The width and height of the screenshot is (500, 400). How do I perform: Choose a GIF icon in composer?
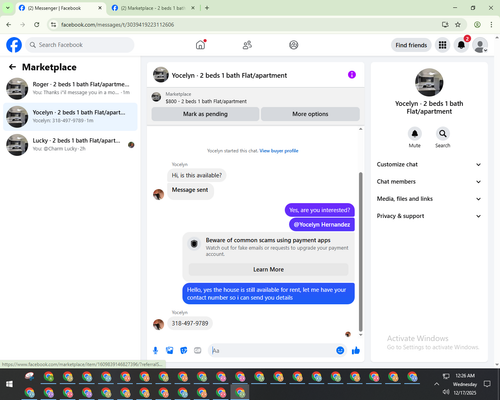[198, 350]
